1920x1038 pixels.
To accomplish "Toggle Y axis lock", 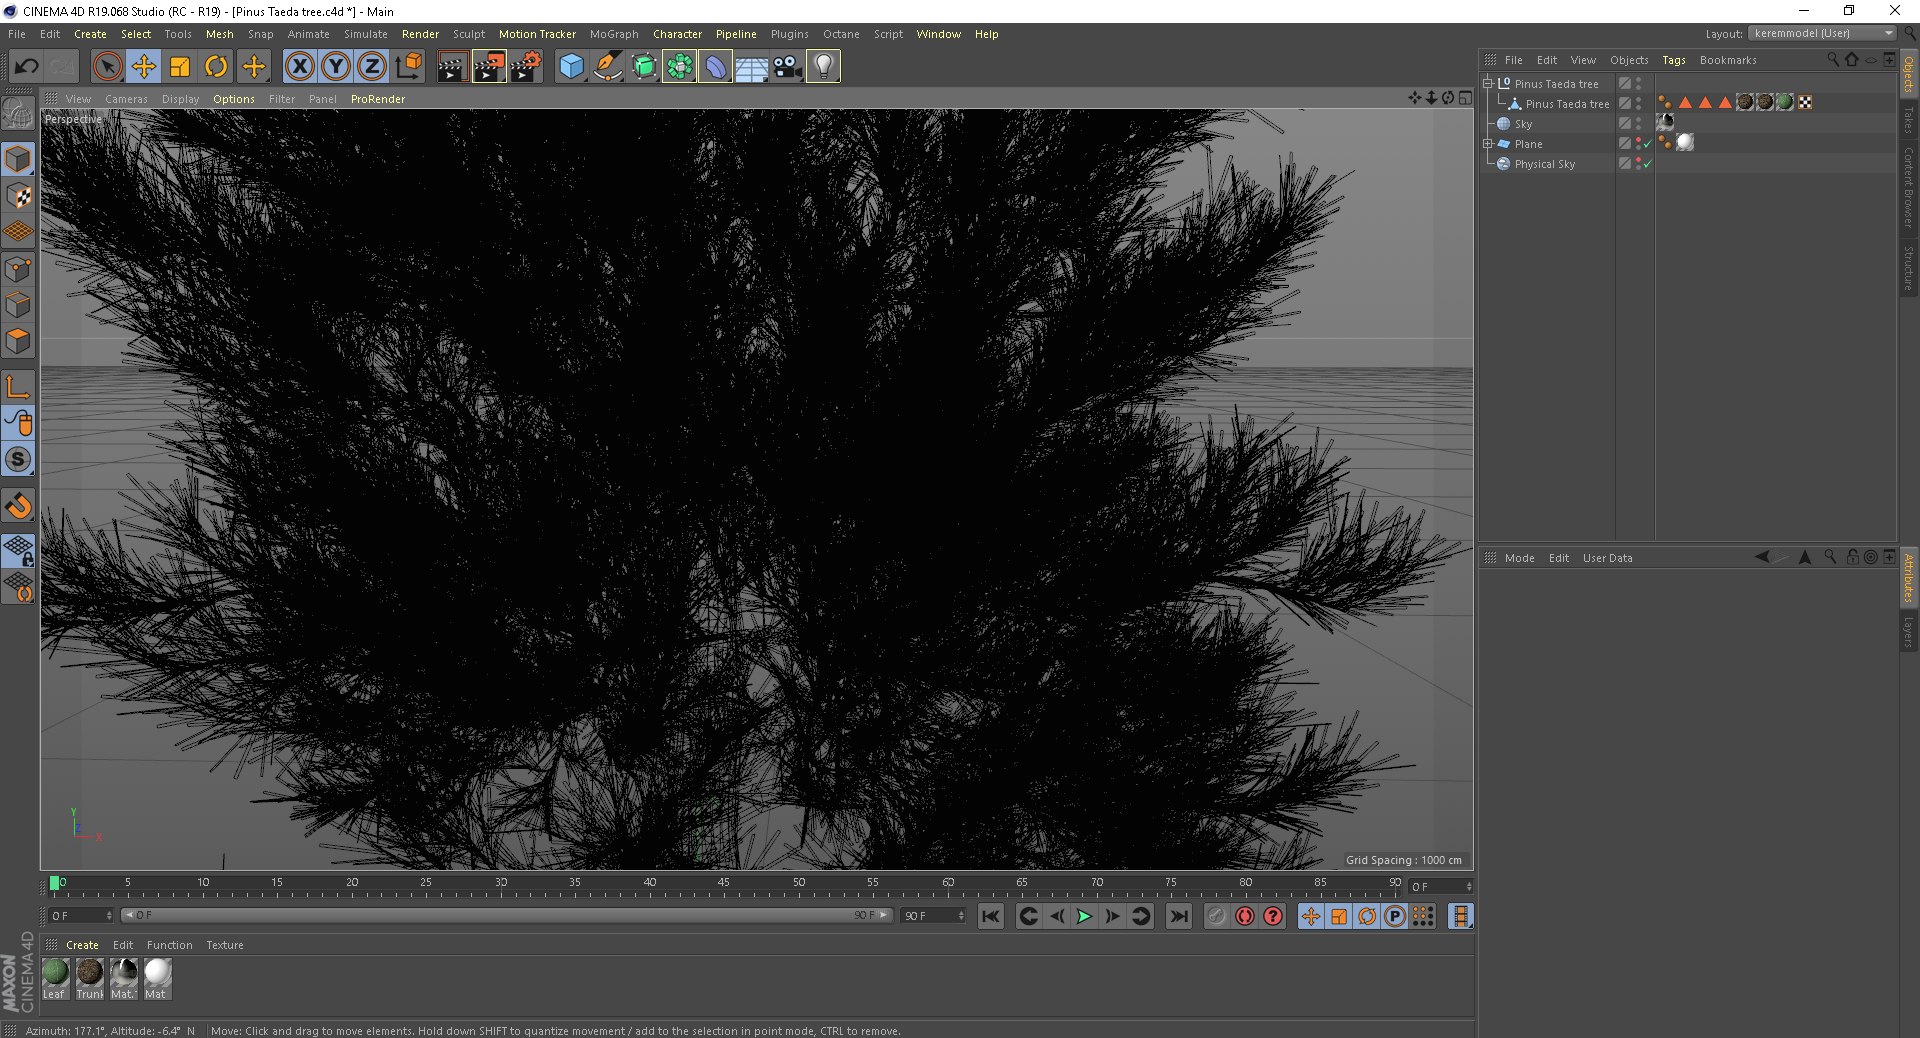I will (x=336, y=67).
